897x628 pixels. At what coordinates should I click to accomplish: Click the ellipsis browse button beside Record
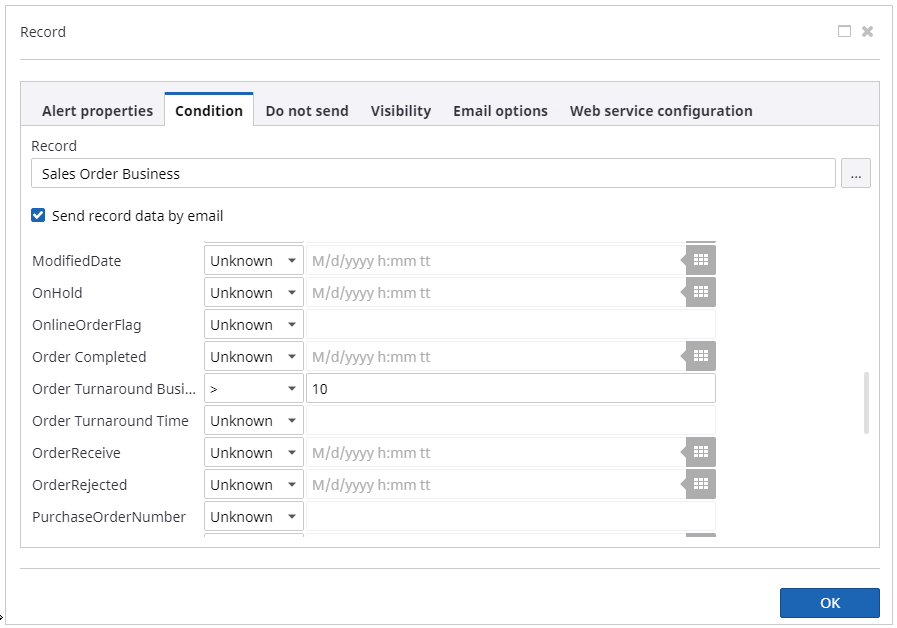coord(855,174)
